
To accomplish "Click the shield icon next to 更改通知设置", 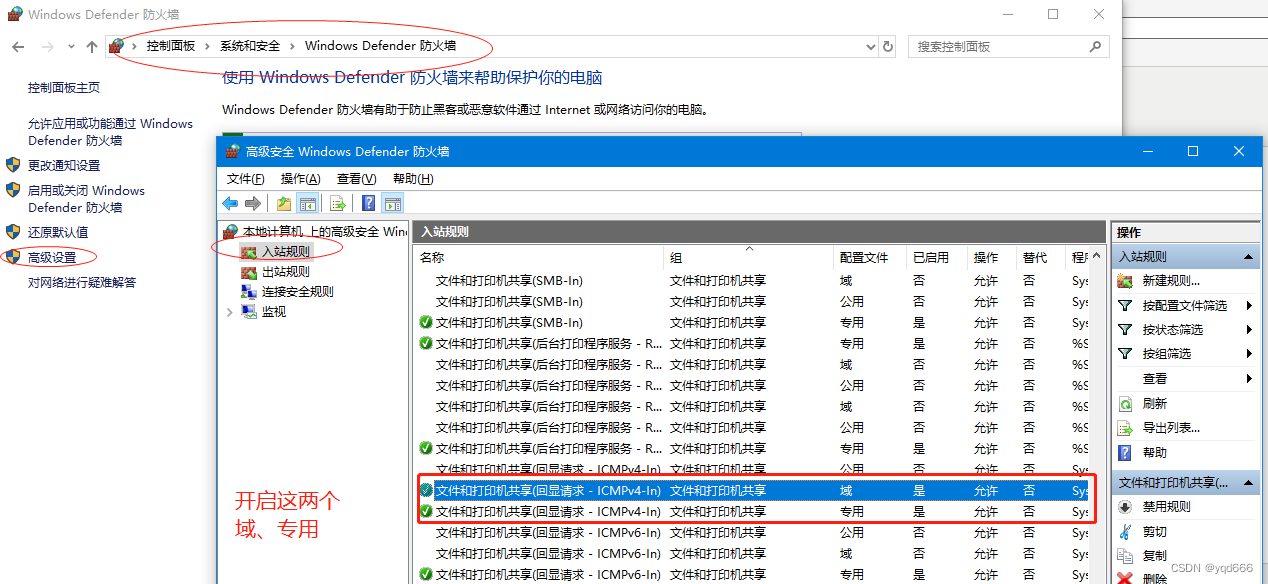I will pyautogui.click(x=13, y=165).
